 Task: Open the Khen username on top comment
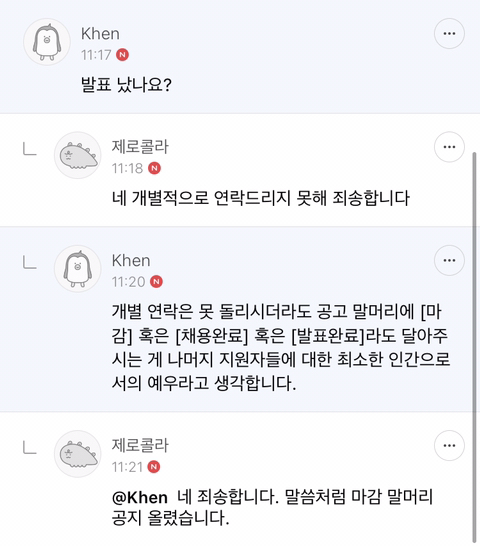(100, 34)
